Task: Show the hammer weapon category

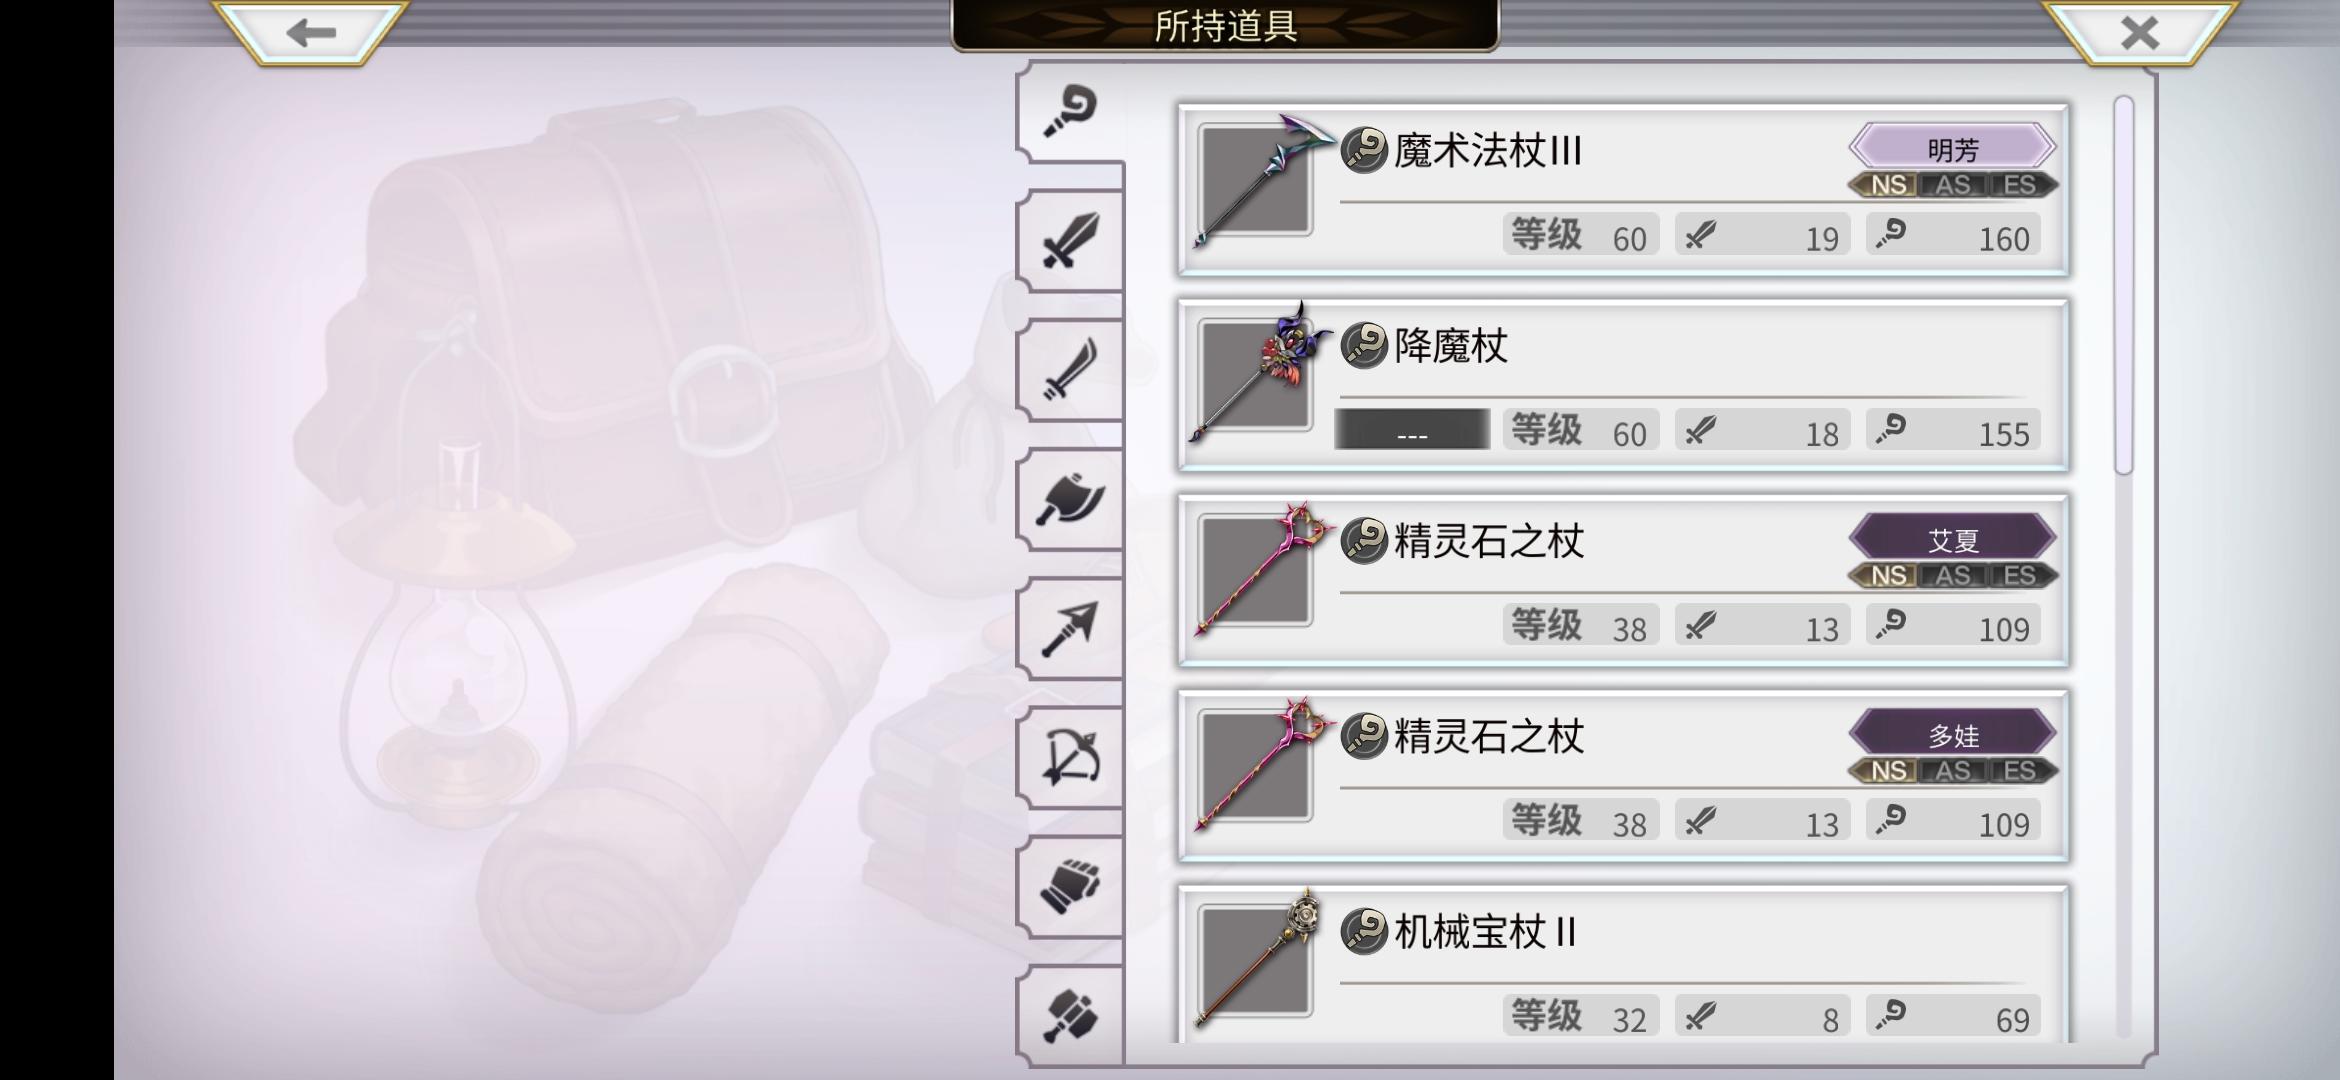Action: (x=1070, y=1015)
